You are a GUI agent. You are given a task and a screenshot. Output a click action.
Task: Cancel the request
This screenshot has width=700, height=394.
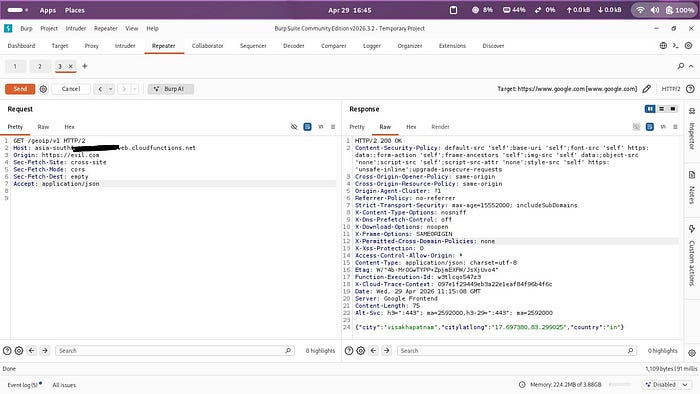click(x=71, y=89)
